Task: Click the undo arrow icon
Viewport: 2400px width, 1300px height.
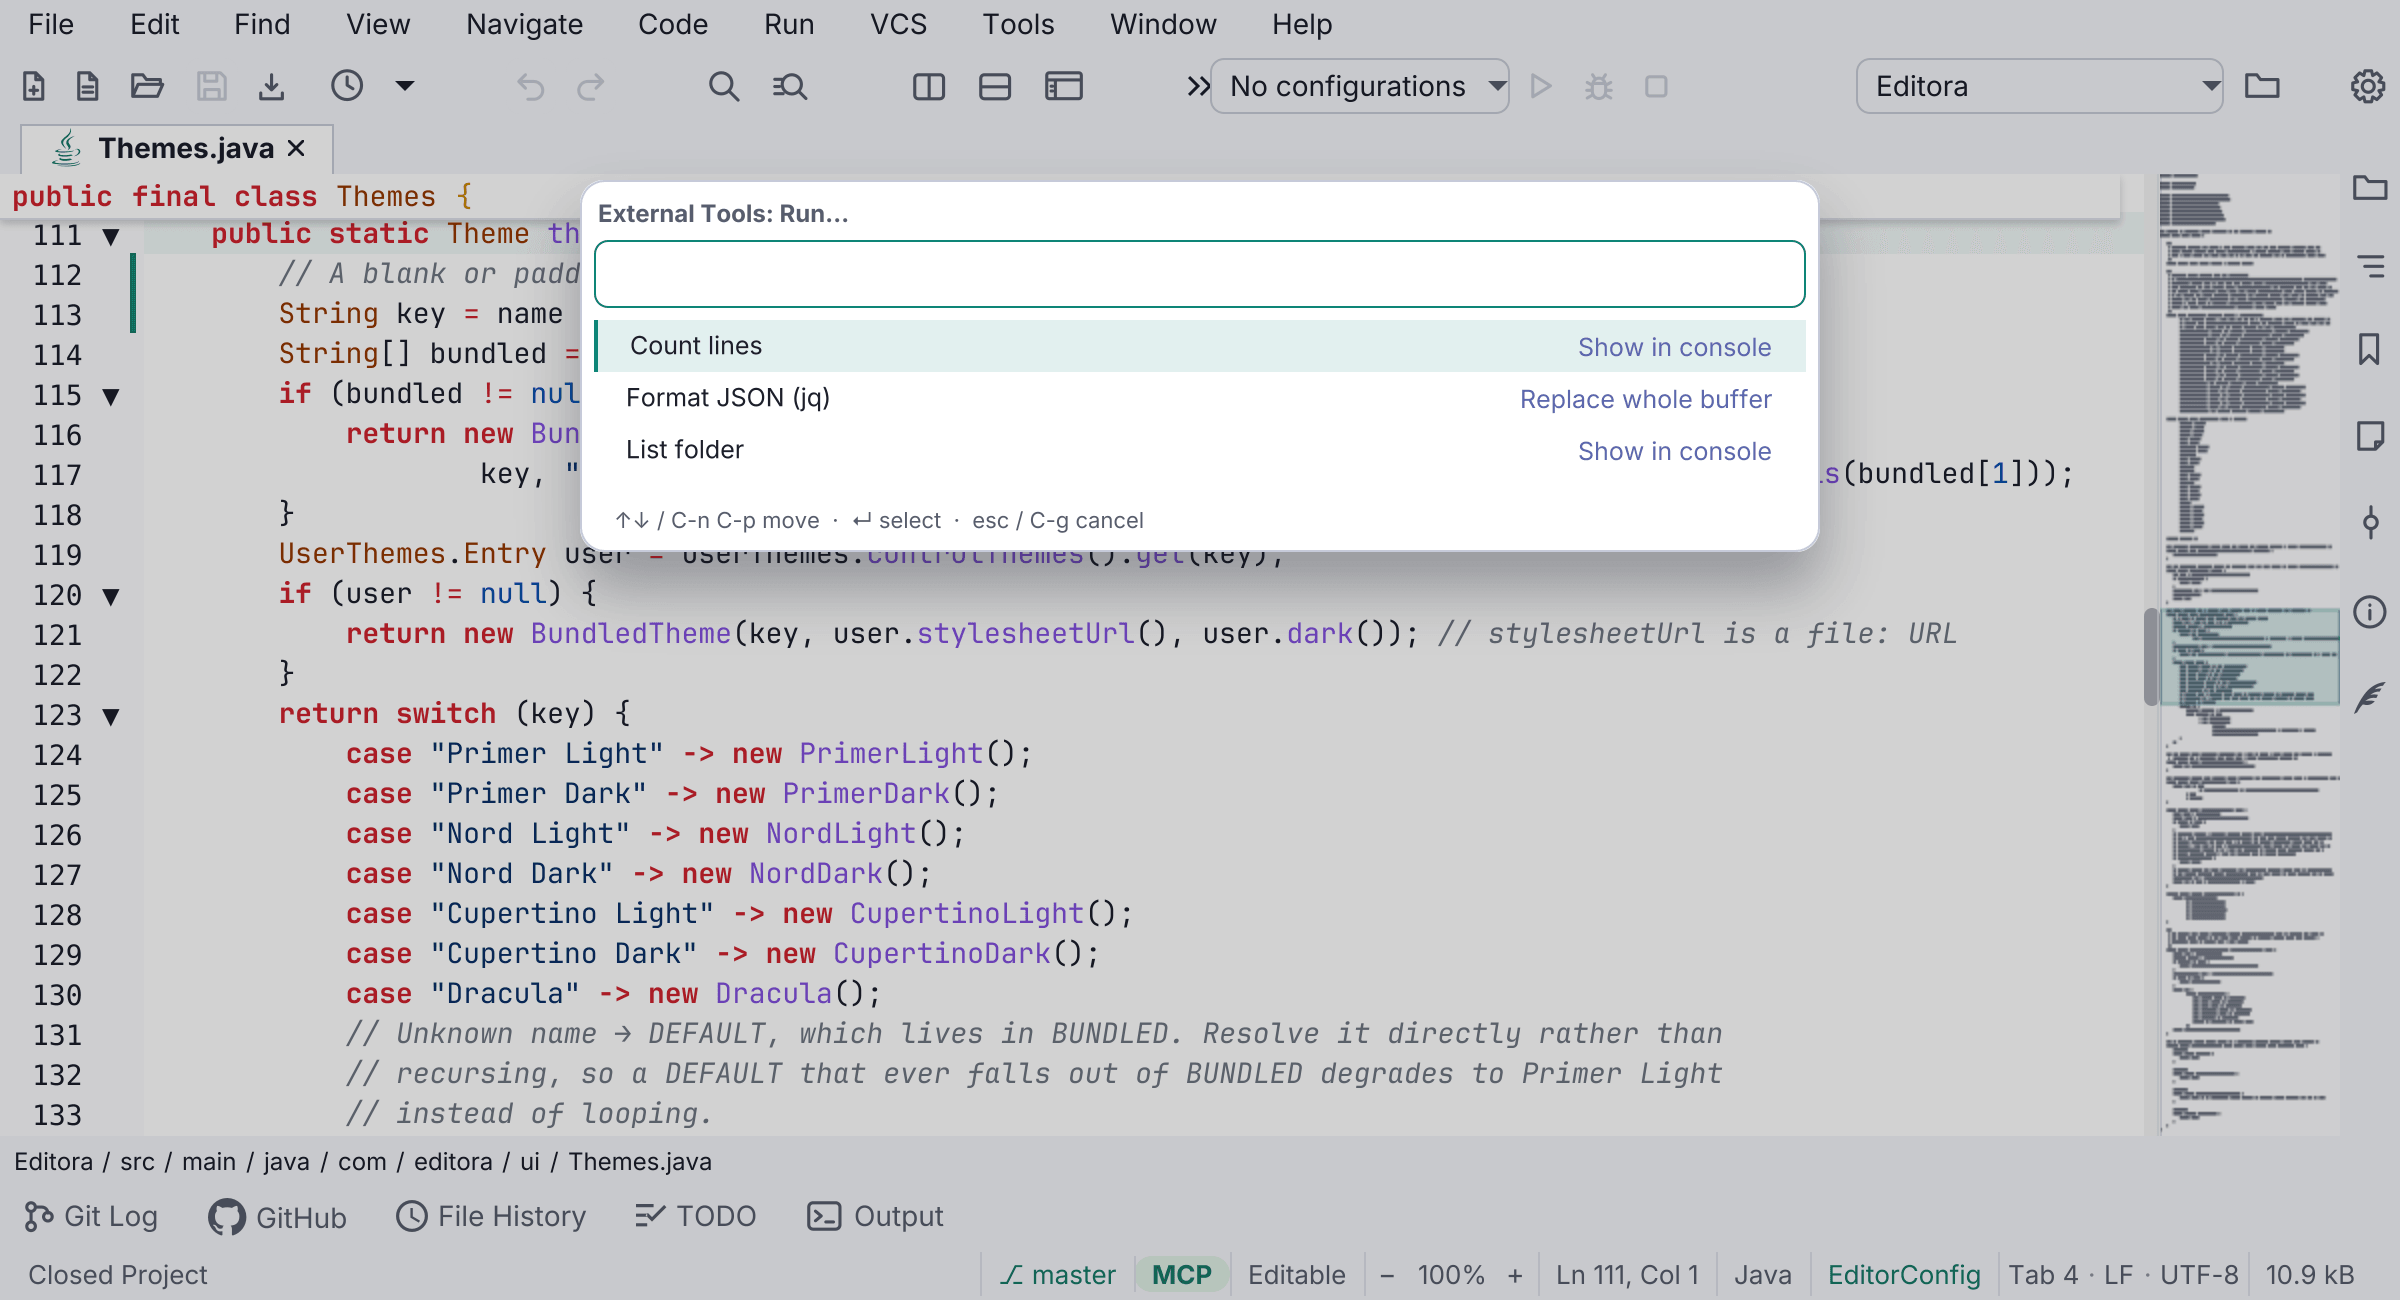Action: tap(530, 87)
